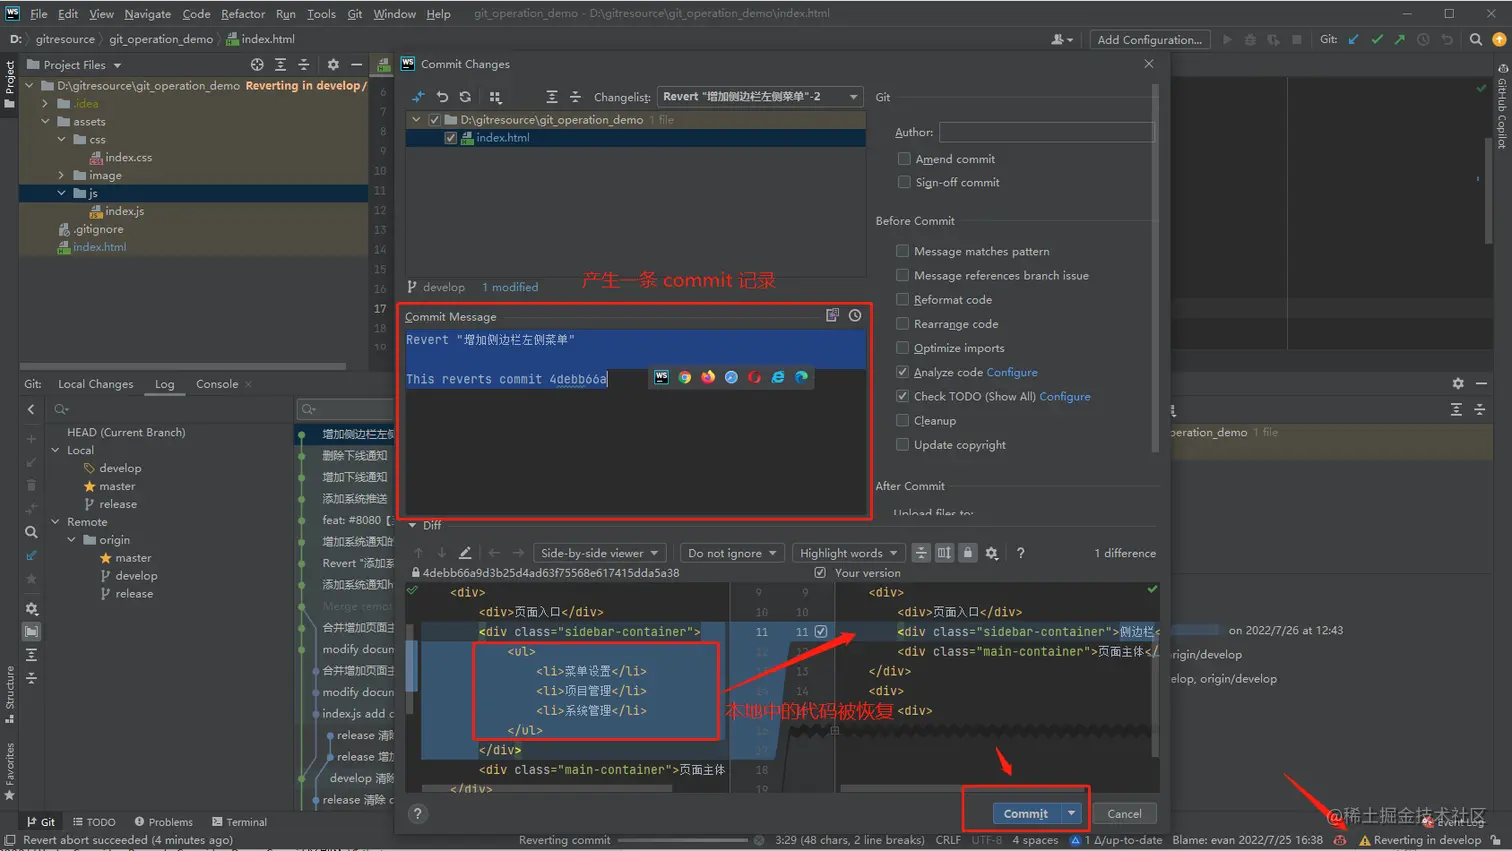Enable Reformat code checkbox
Viewport: 1512px width, 851px height.
point(903,299)
